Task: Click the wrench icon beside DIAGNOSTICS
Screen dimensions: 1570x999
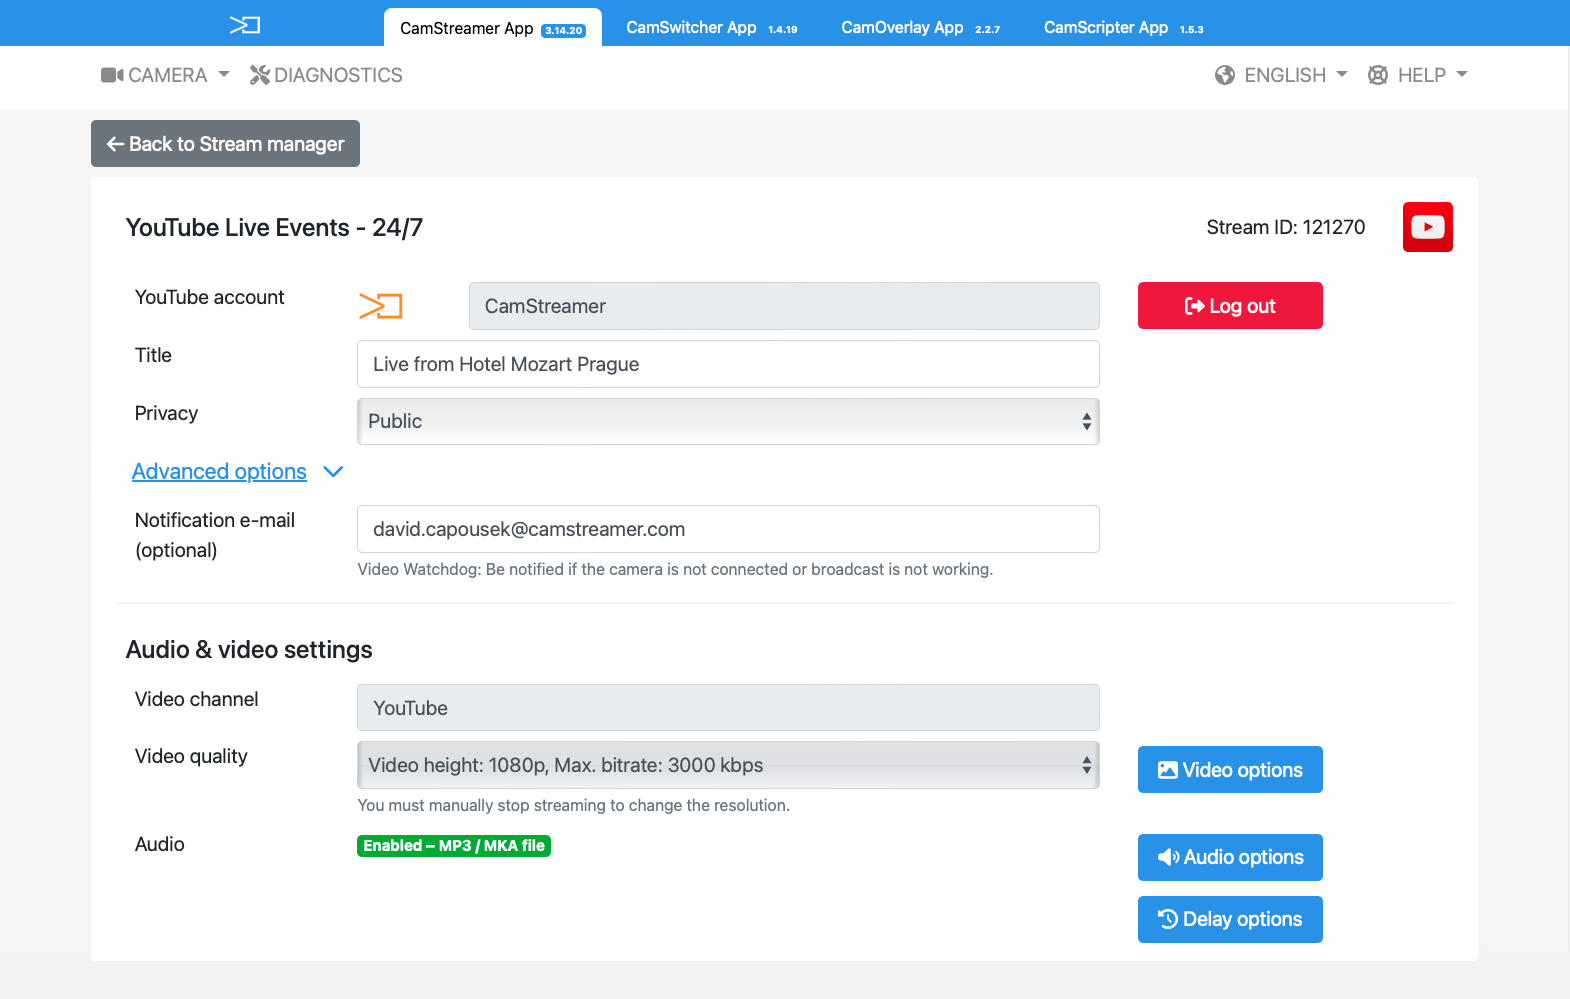Action: point(260,75)
